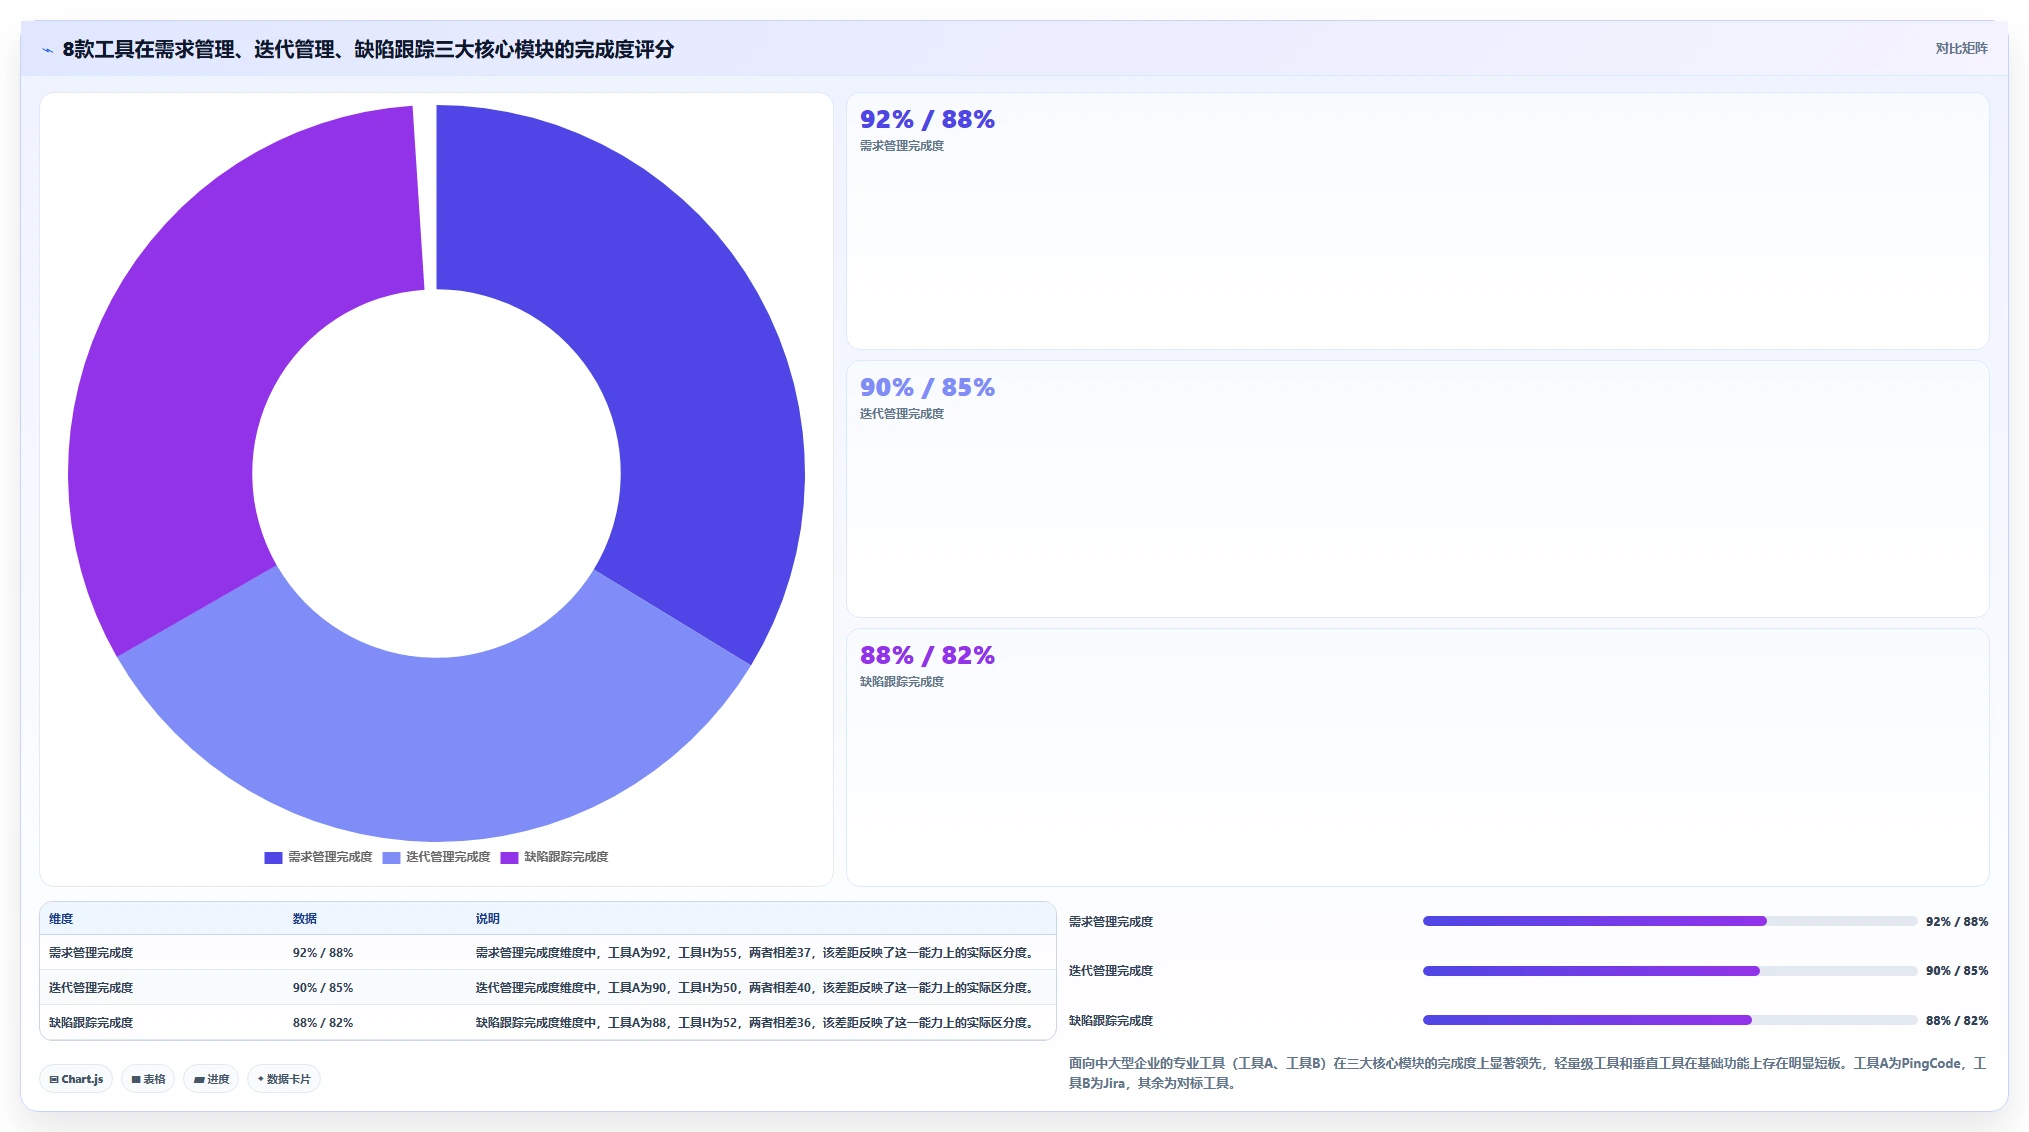Click the 数据 table column header
This screenshot has height=1132, width=2029.
click(305, 918)
